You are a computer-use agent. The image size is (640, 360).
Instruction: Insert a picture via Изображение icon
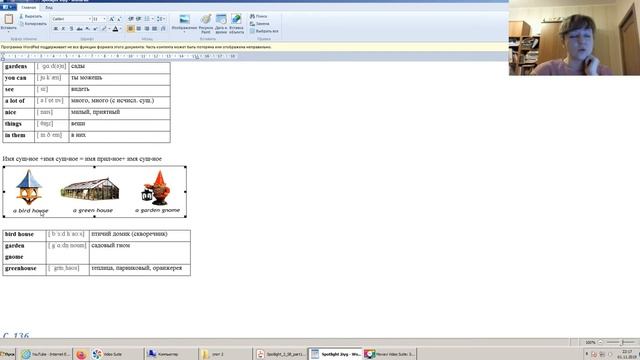click(184, 20)
